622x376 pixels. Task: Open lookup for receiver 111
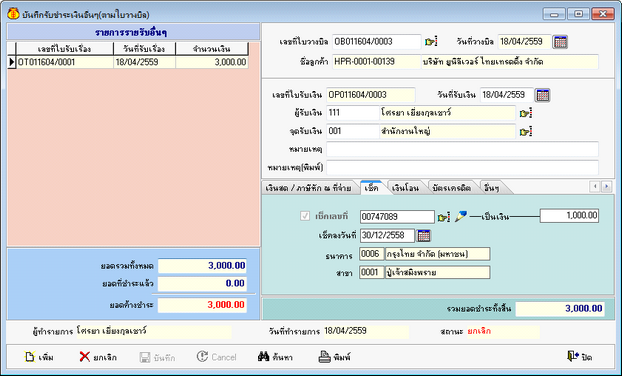[526, 113]
